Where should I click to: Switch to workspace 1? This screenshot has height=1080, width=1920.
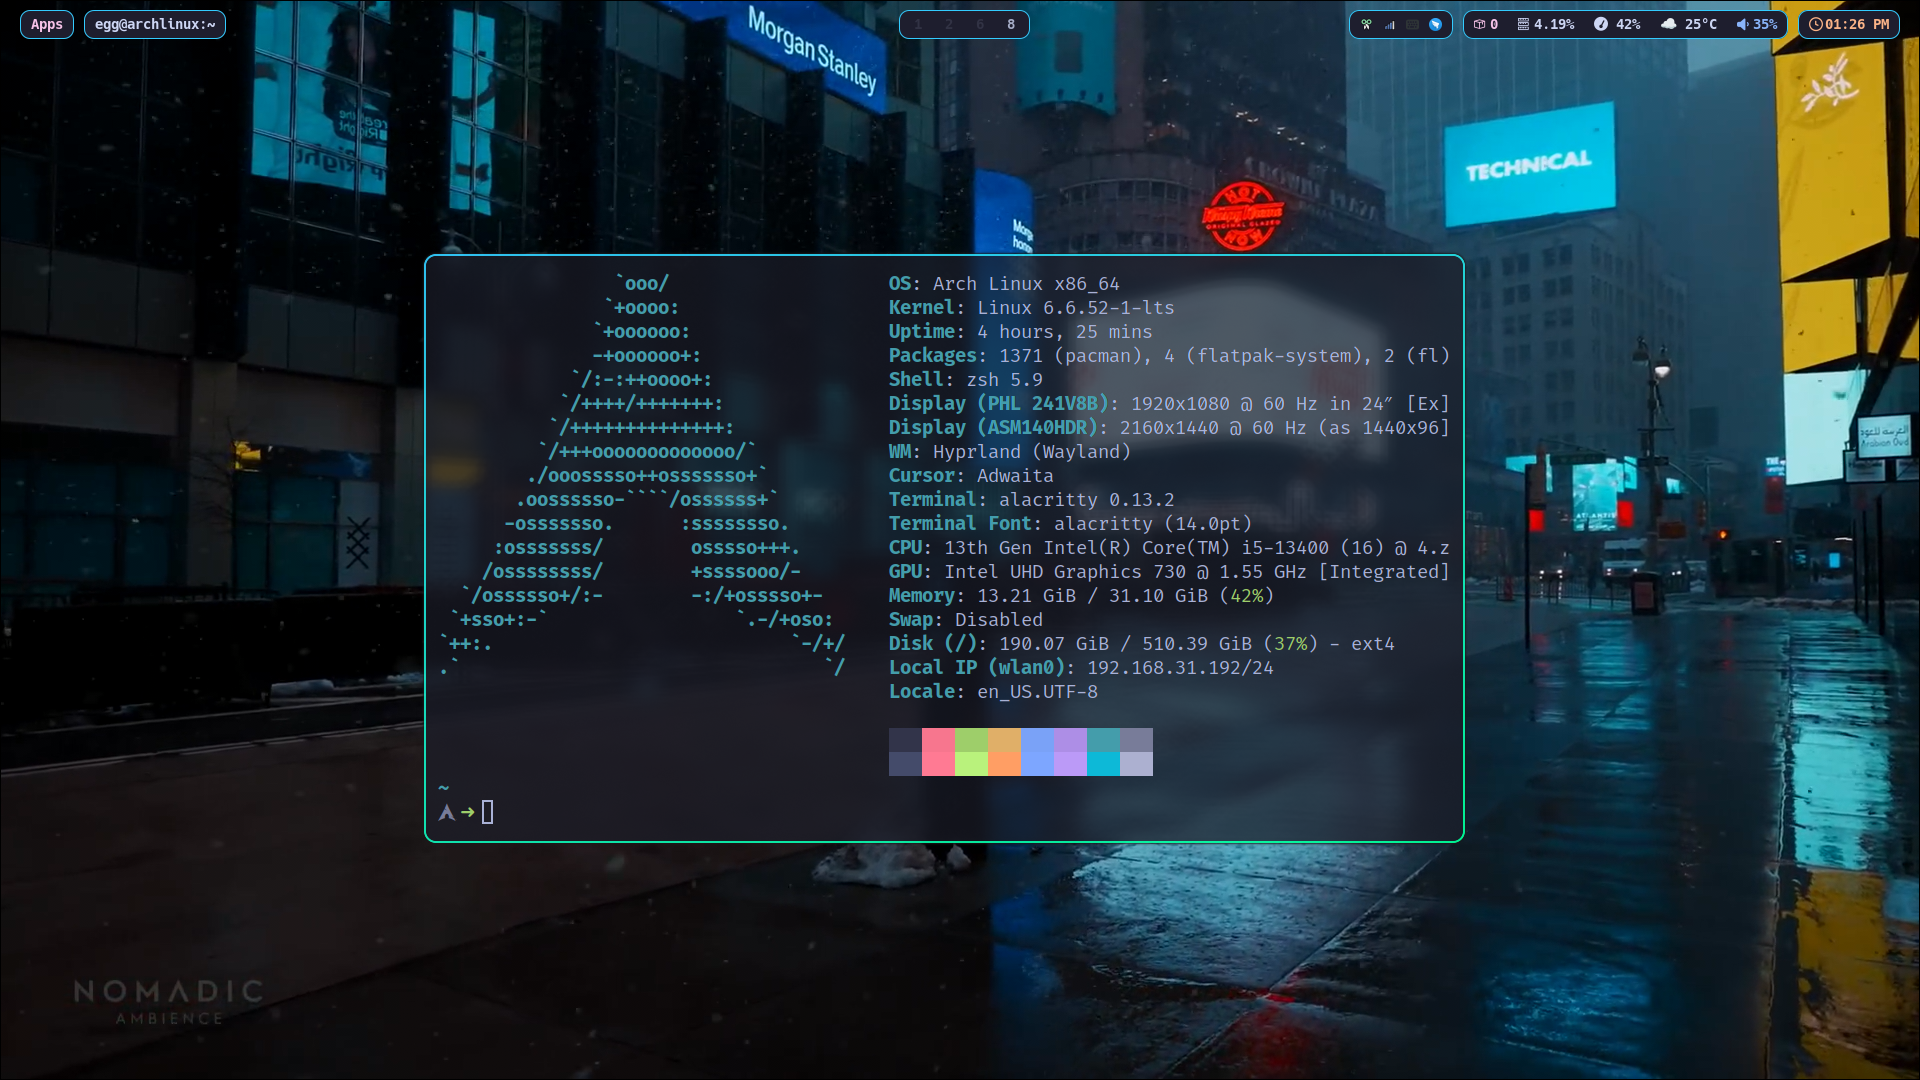click(918, 24)
